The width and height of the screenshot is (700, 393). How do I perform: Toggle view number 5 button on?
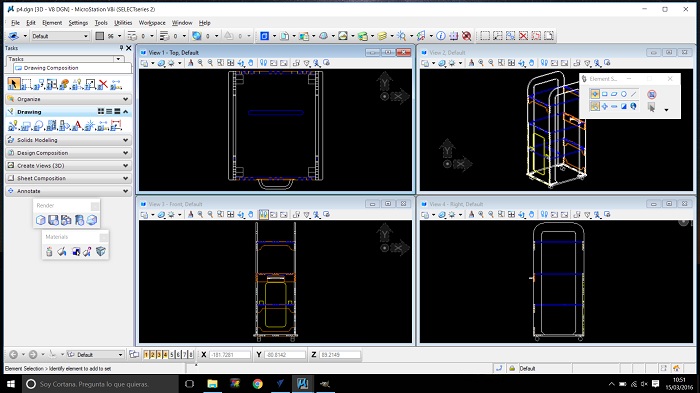172,355
